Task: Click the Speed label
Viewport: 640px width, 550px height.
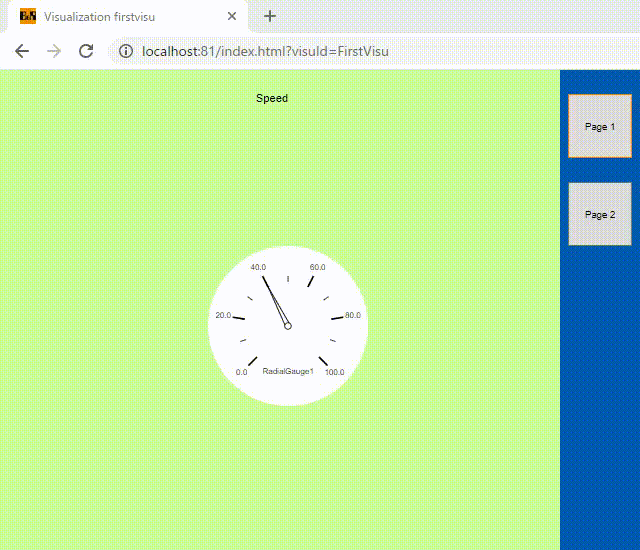Action: pyautogui.click(x=272, y=98)
